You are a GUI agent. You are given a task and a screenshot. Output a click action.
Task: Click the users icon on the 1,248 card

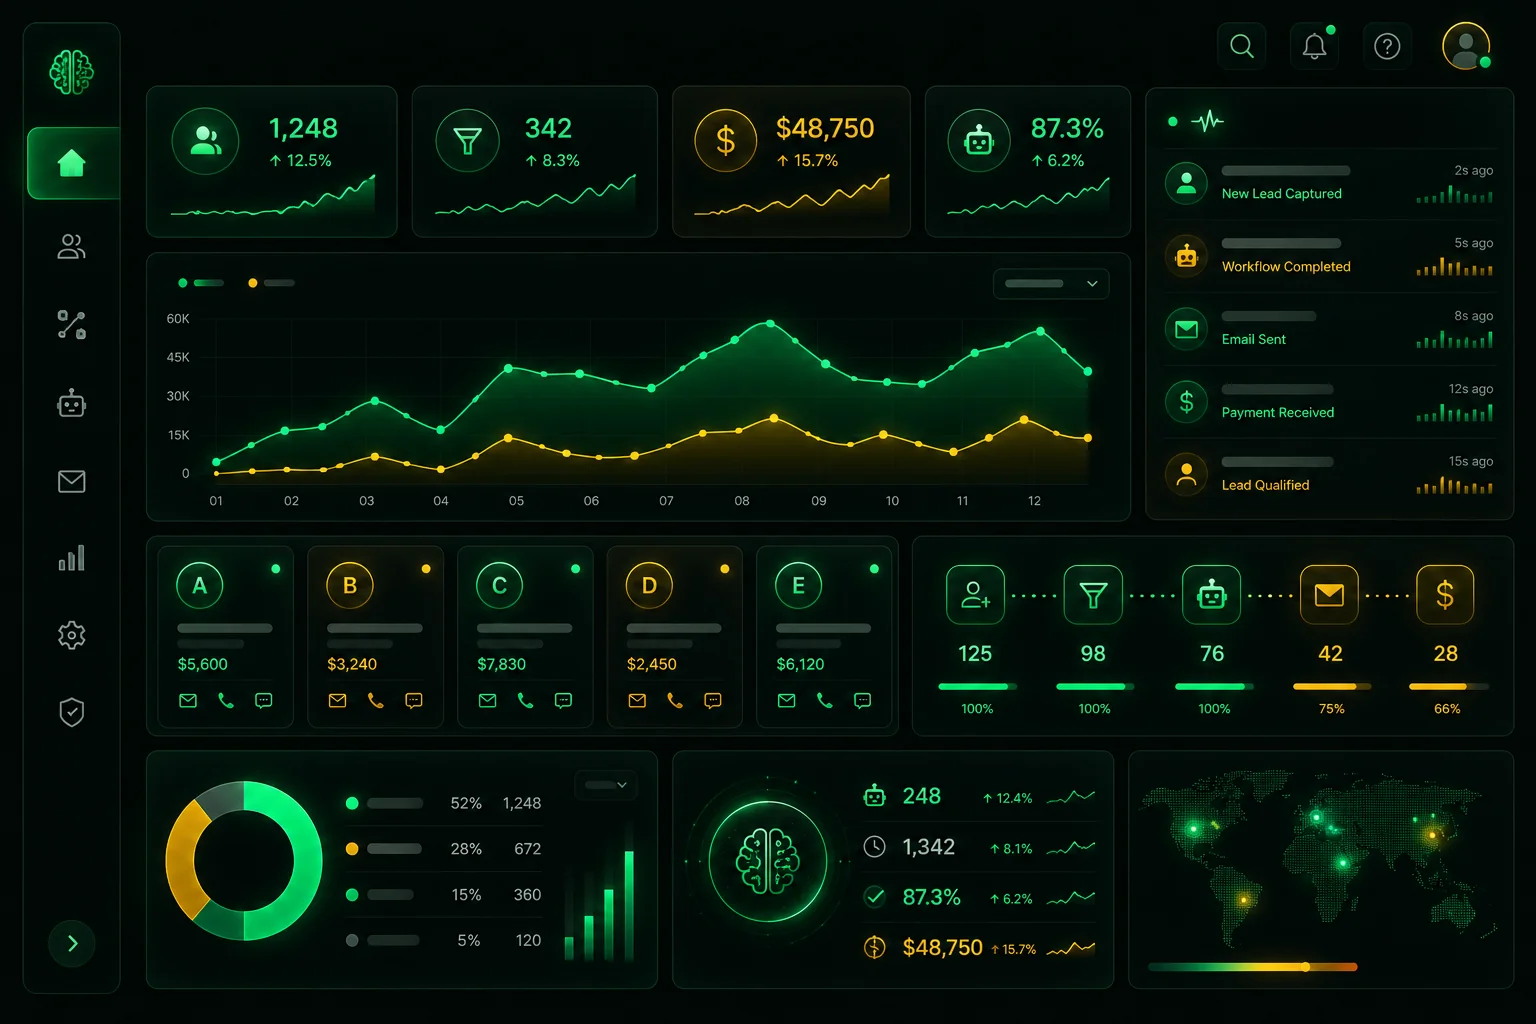click(x=205, y=141)
